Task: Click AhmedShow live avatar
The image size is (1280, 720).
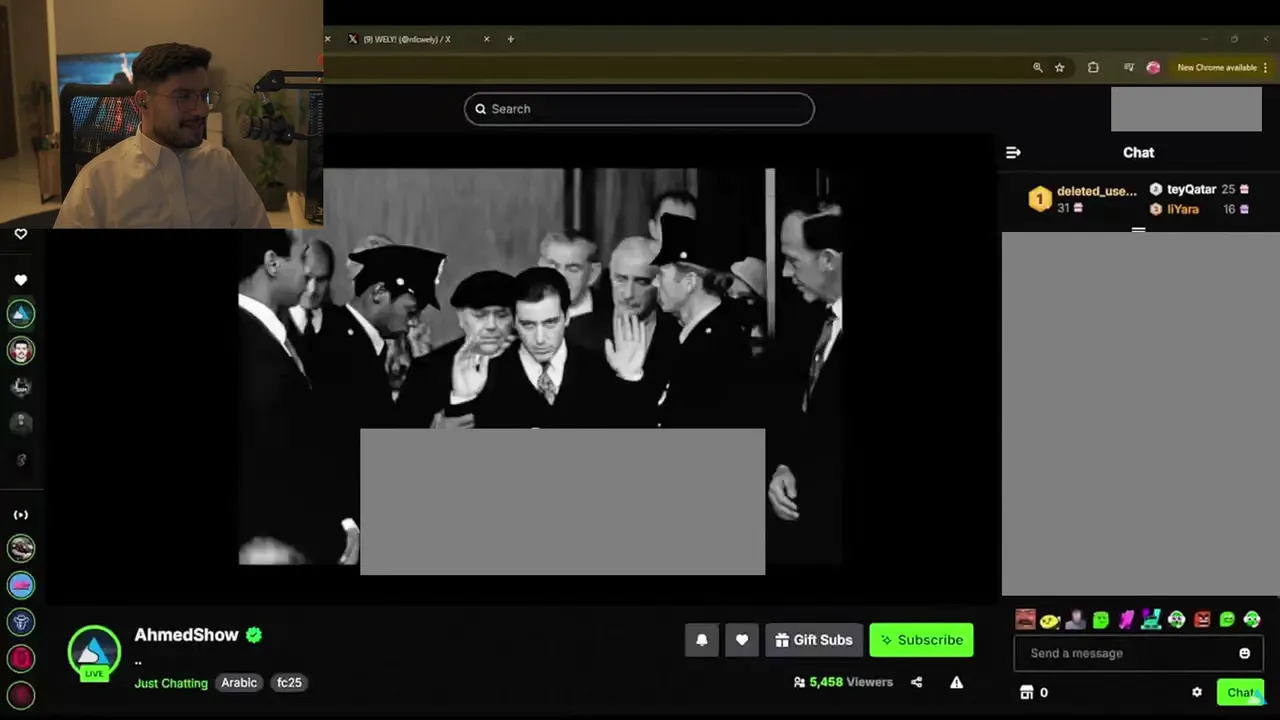Action: click(x=94, y=652)
